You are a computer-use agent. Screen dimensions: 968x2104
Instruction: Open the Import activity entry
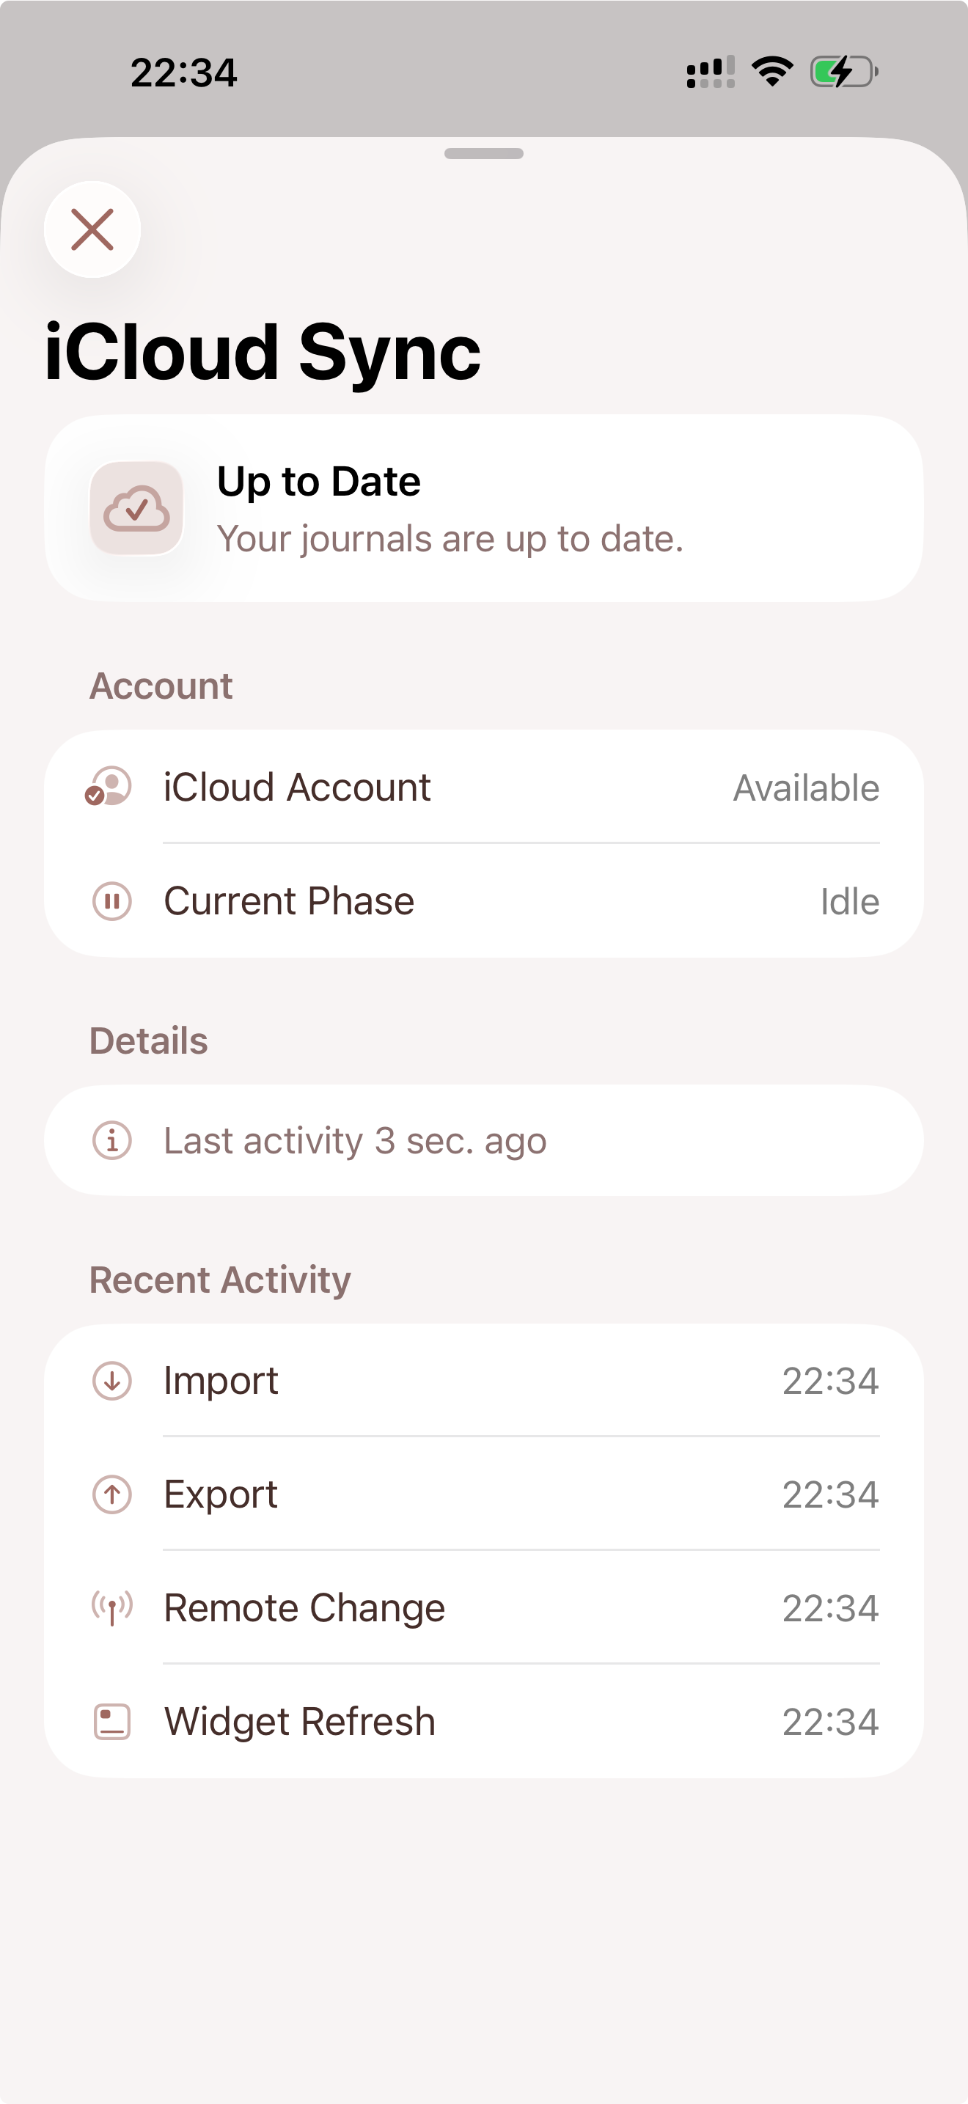point(483,1381)
